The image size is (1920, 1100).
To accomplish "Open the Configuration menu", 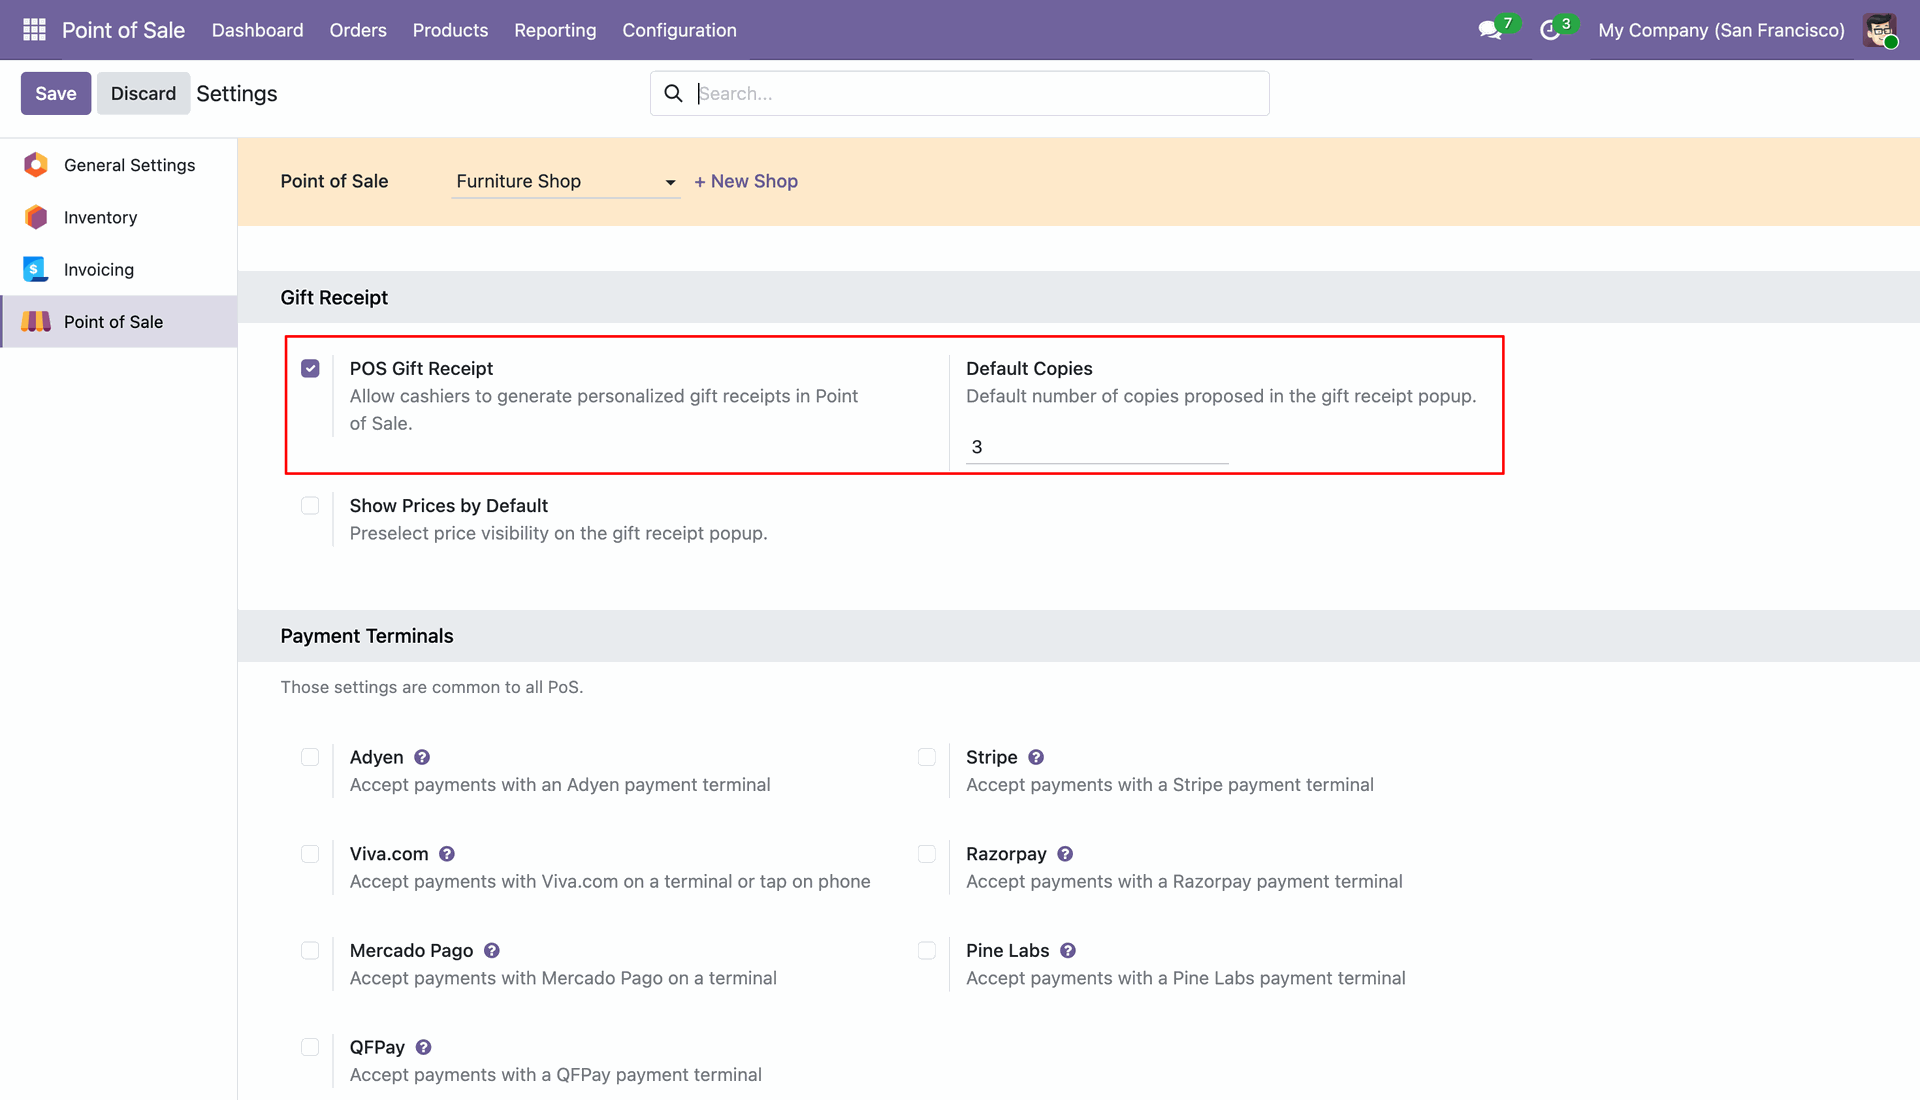I will point(679,30).
